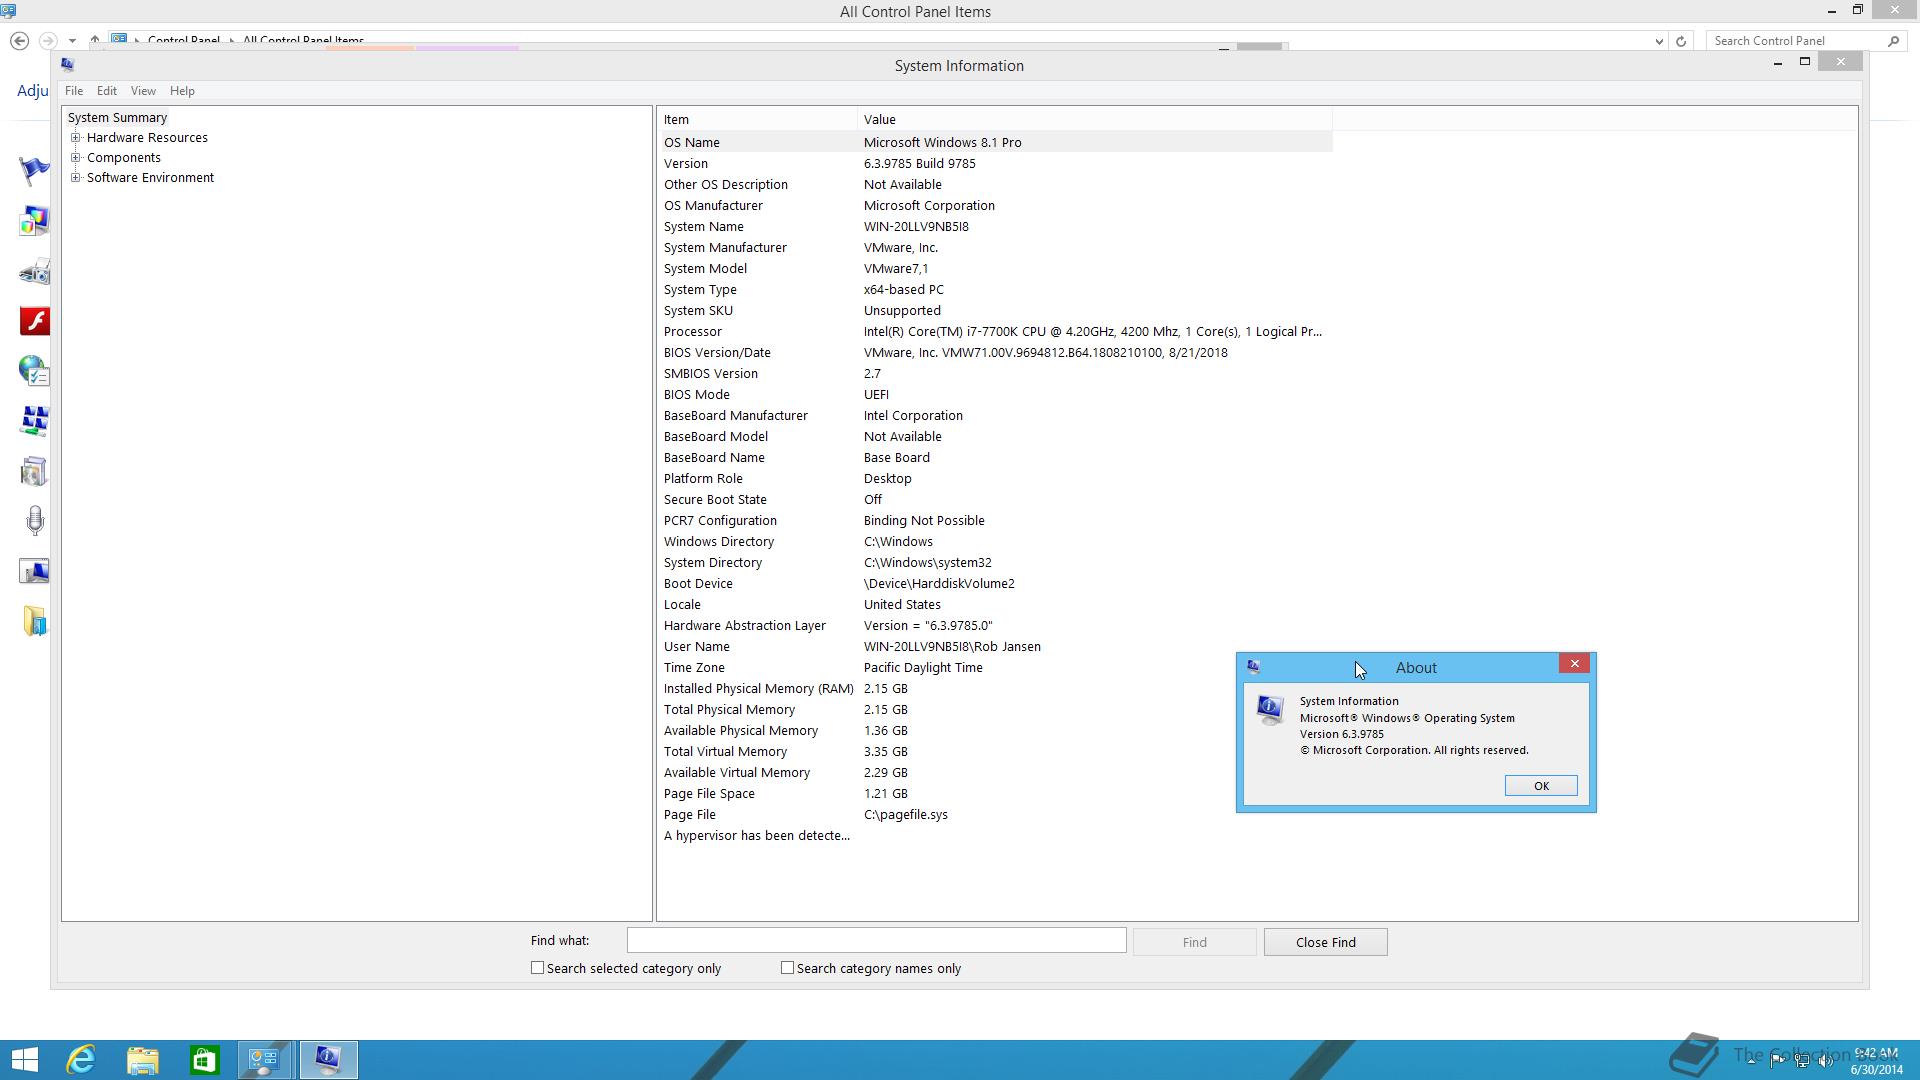
Task: Select the OS Name row
Action: 995,142
